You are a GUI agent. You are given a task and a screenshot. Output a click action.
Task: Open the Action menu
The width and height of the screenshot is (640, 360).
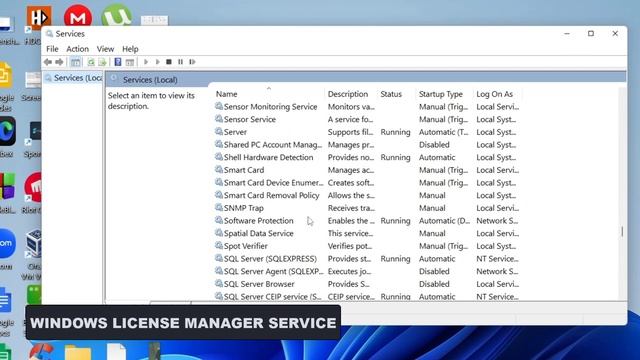pyautogui.click(x=78, y=49)
